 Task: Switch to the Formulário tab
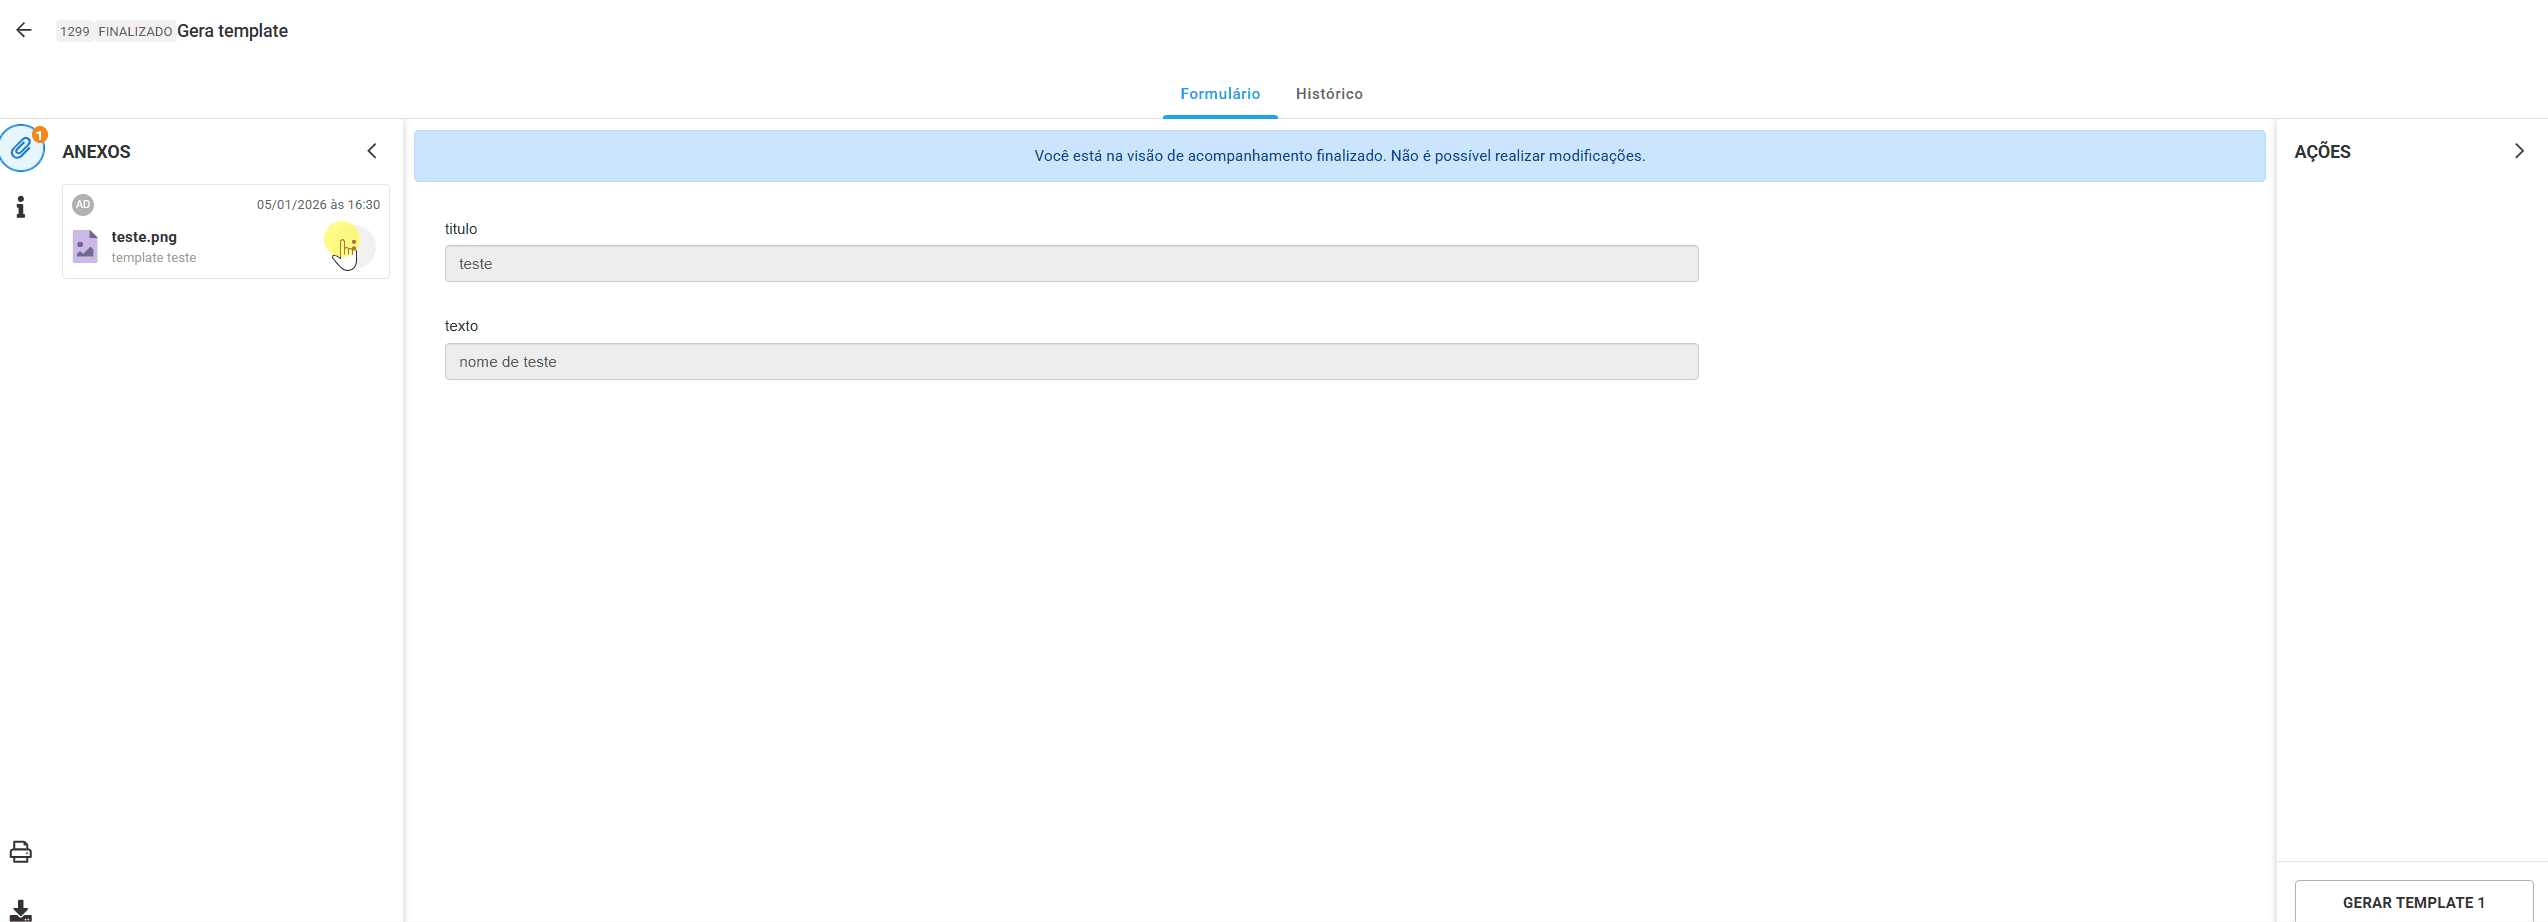coord(1219,94)
